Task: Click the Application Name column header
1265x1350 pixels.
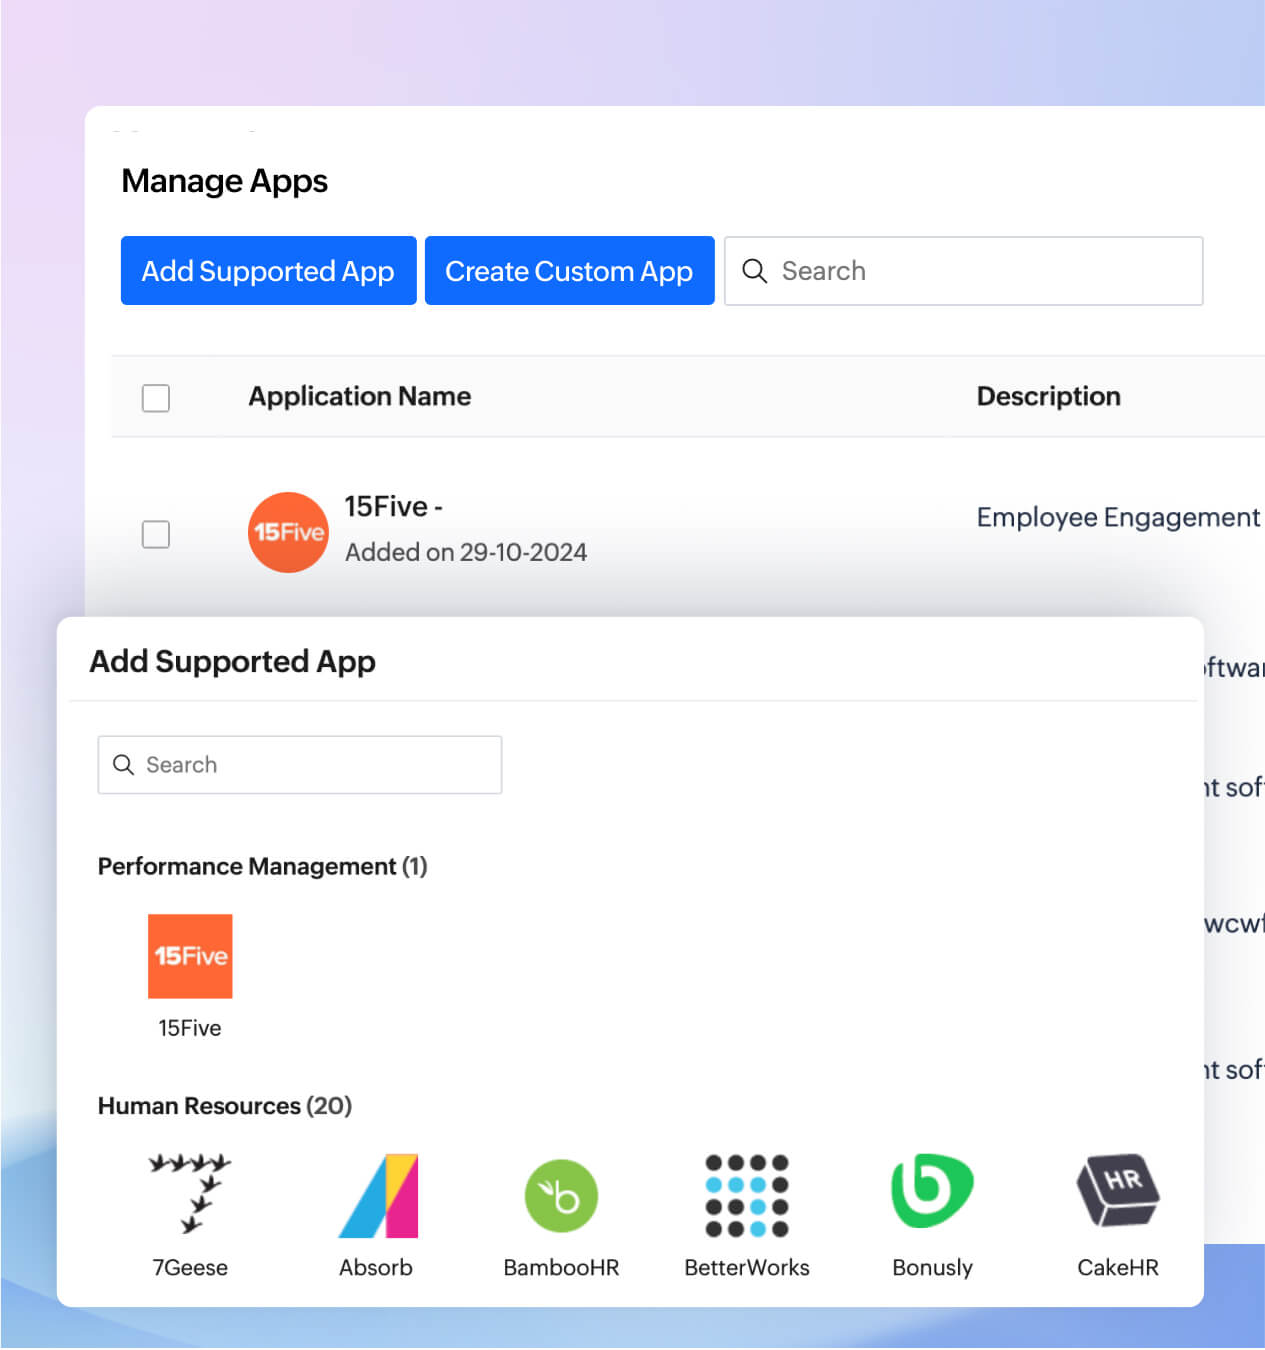Action: tap(359, 396)
